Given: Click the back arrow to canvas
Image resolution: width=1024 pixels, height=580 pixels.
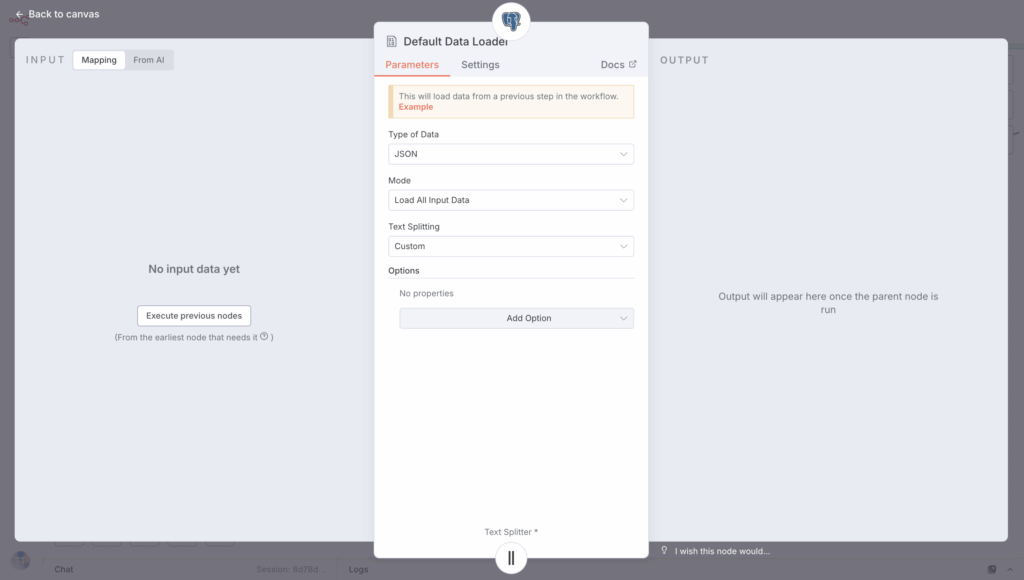Looking at the screenshot, I should tap(20, 14).
